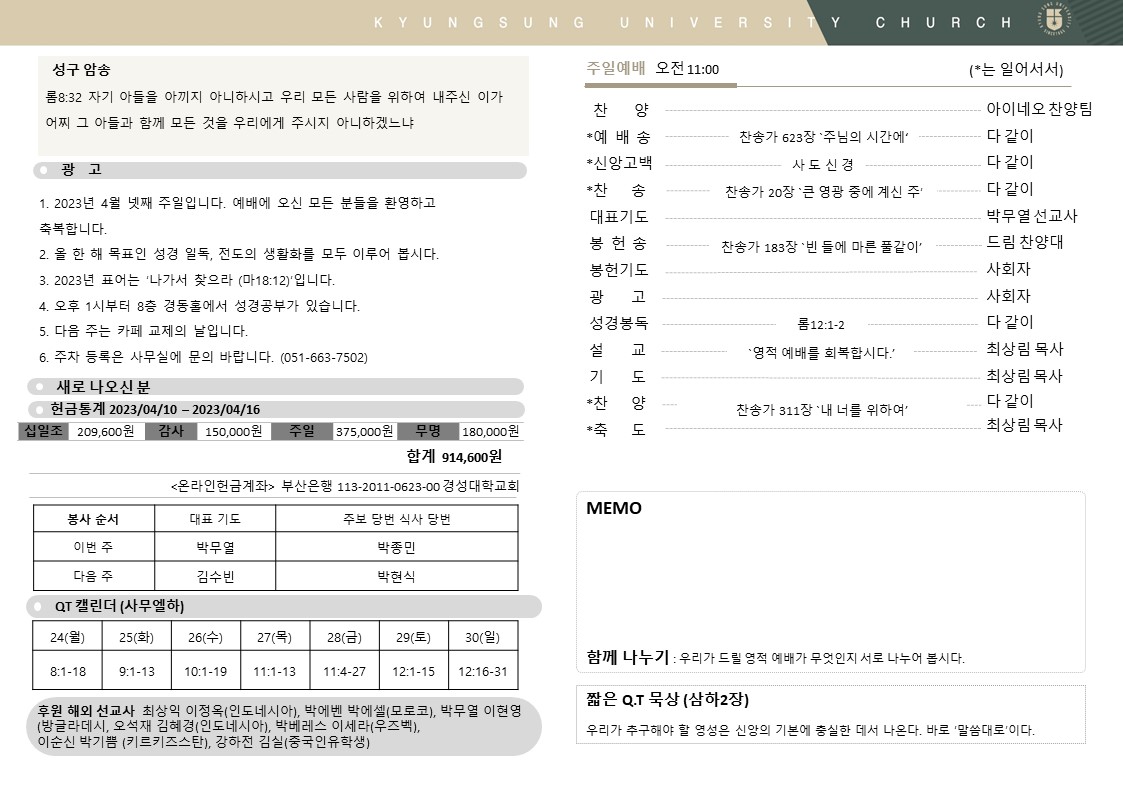Screen dimensions: 1123x794
Task: Click '박현식' in the 다음 주 row
Action: pos(397,576)
